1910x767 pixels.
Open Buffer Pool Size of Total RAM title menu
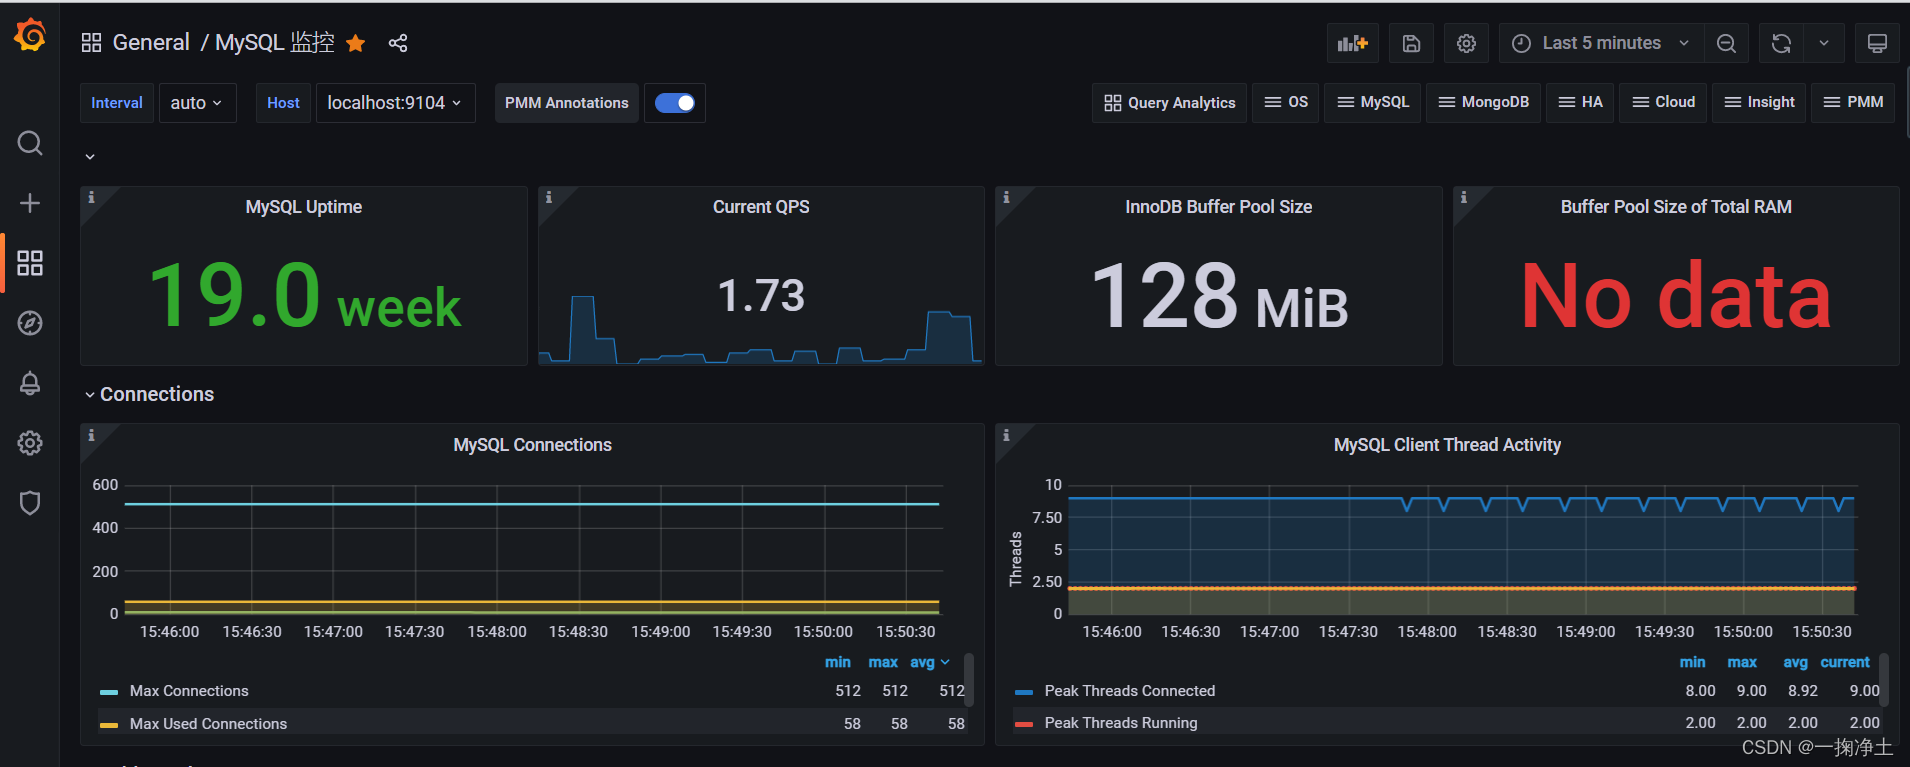click(1676, 207)
